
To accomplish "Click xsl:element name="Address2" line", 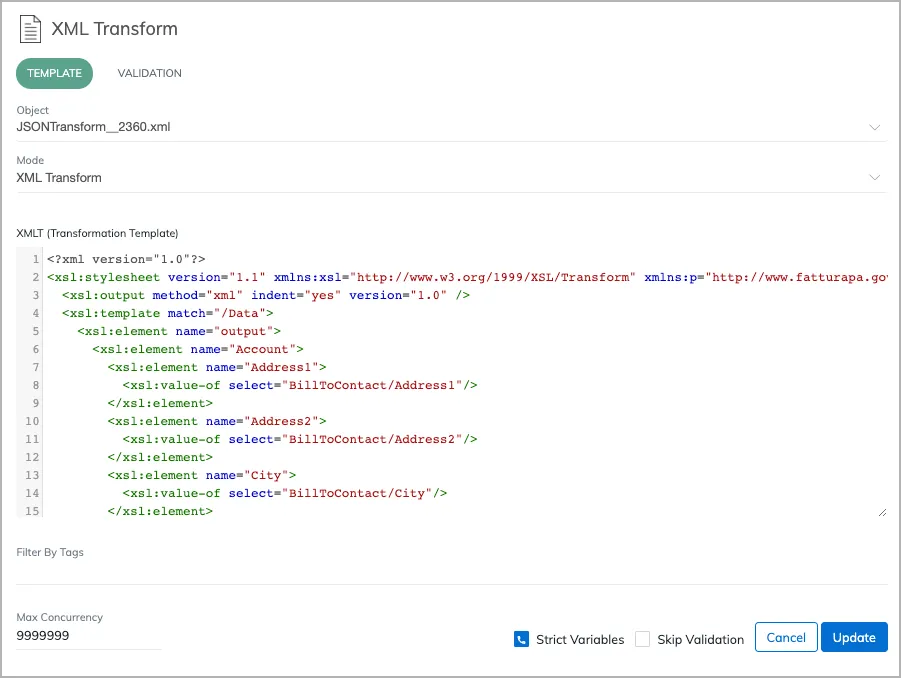I will 217,421.
